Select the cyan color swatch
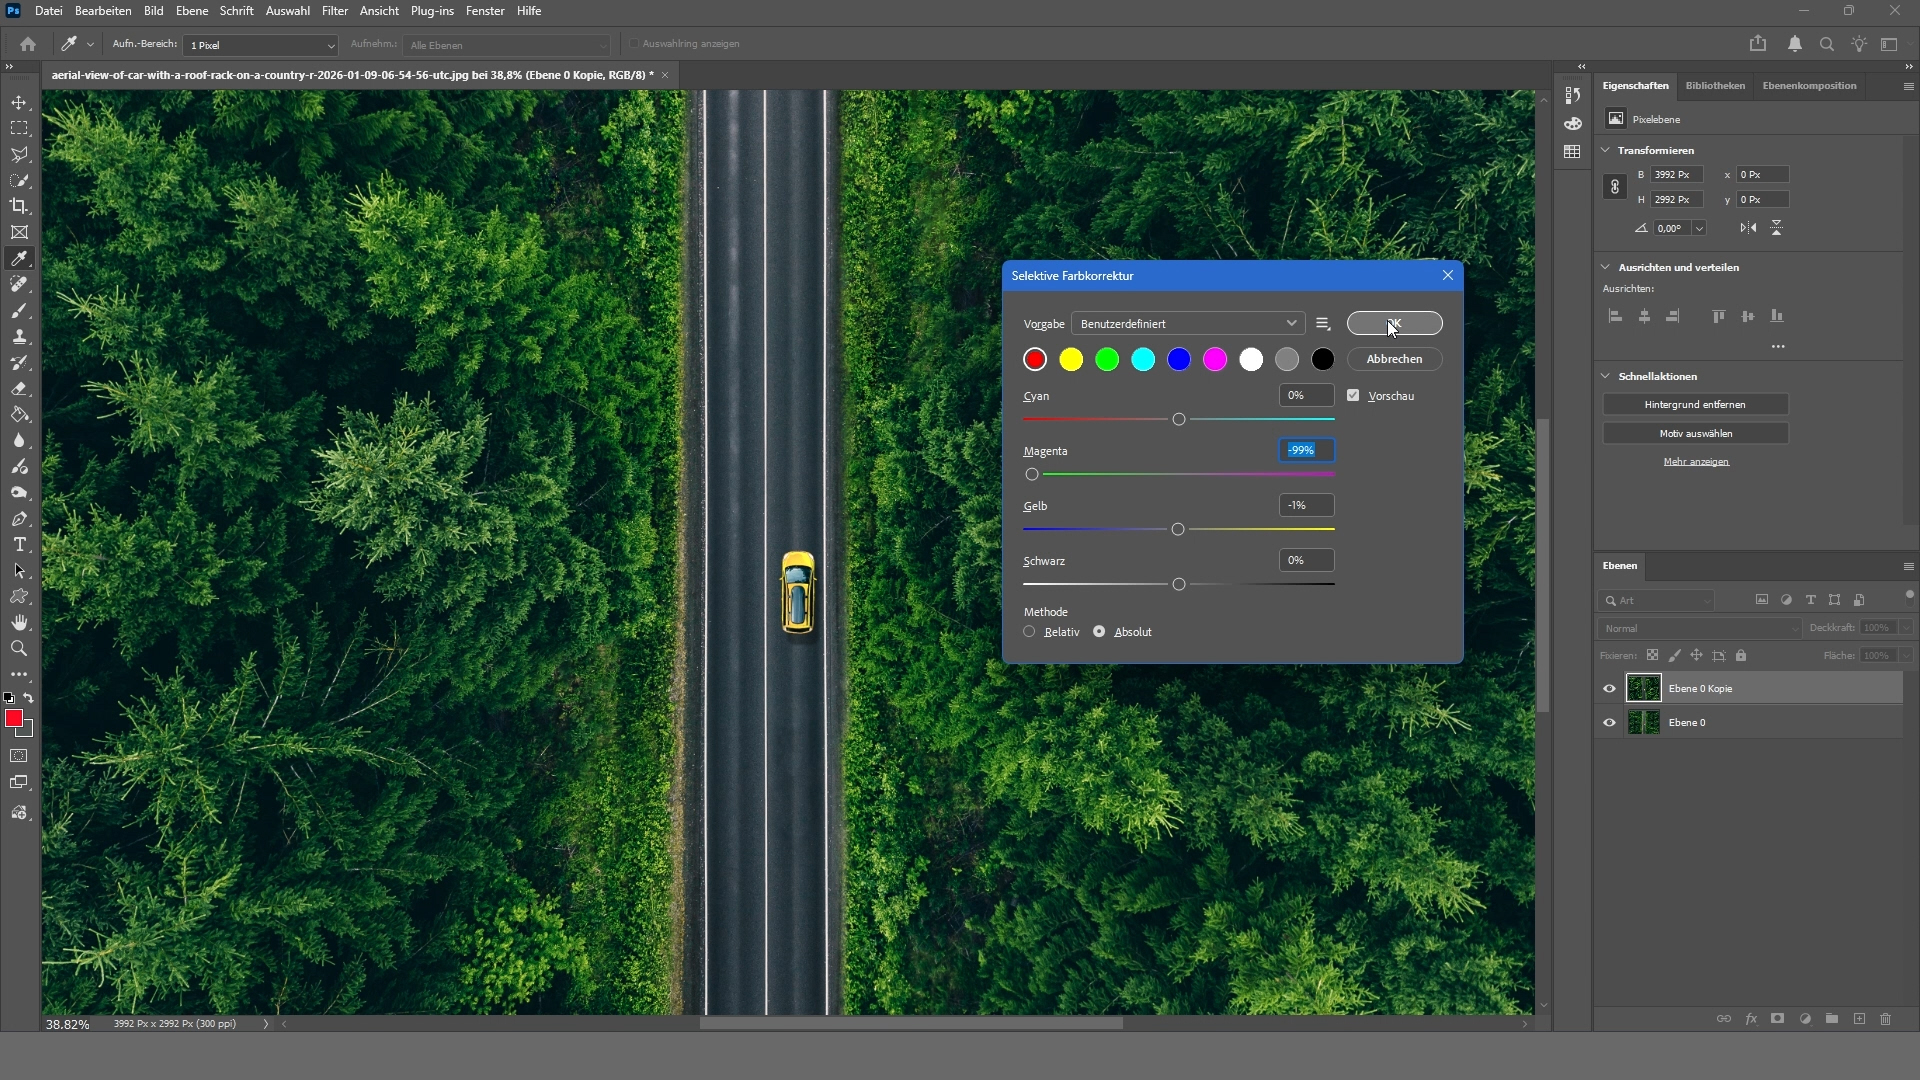 (1143, 360)
